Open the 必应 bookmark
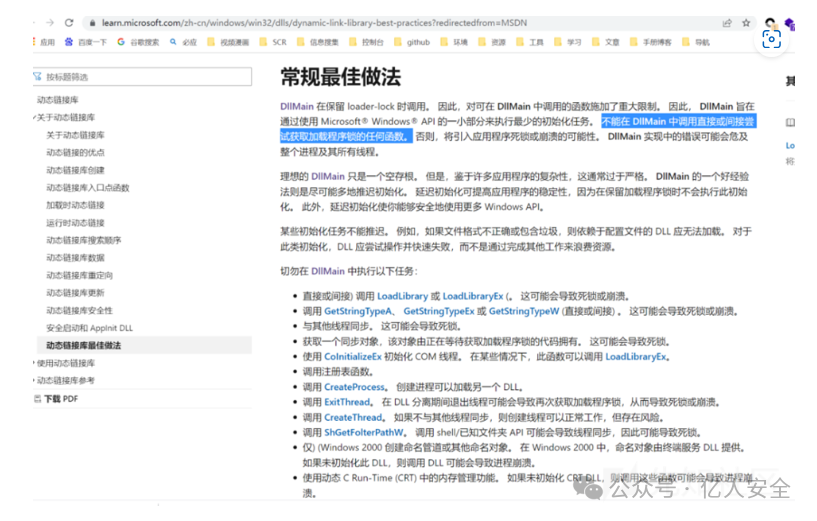Screen dimensions: 817x521 point(183,42)
